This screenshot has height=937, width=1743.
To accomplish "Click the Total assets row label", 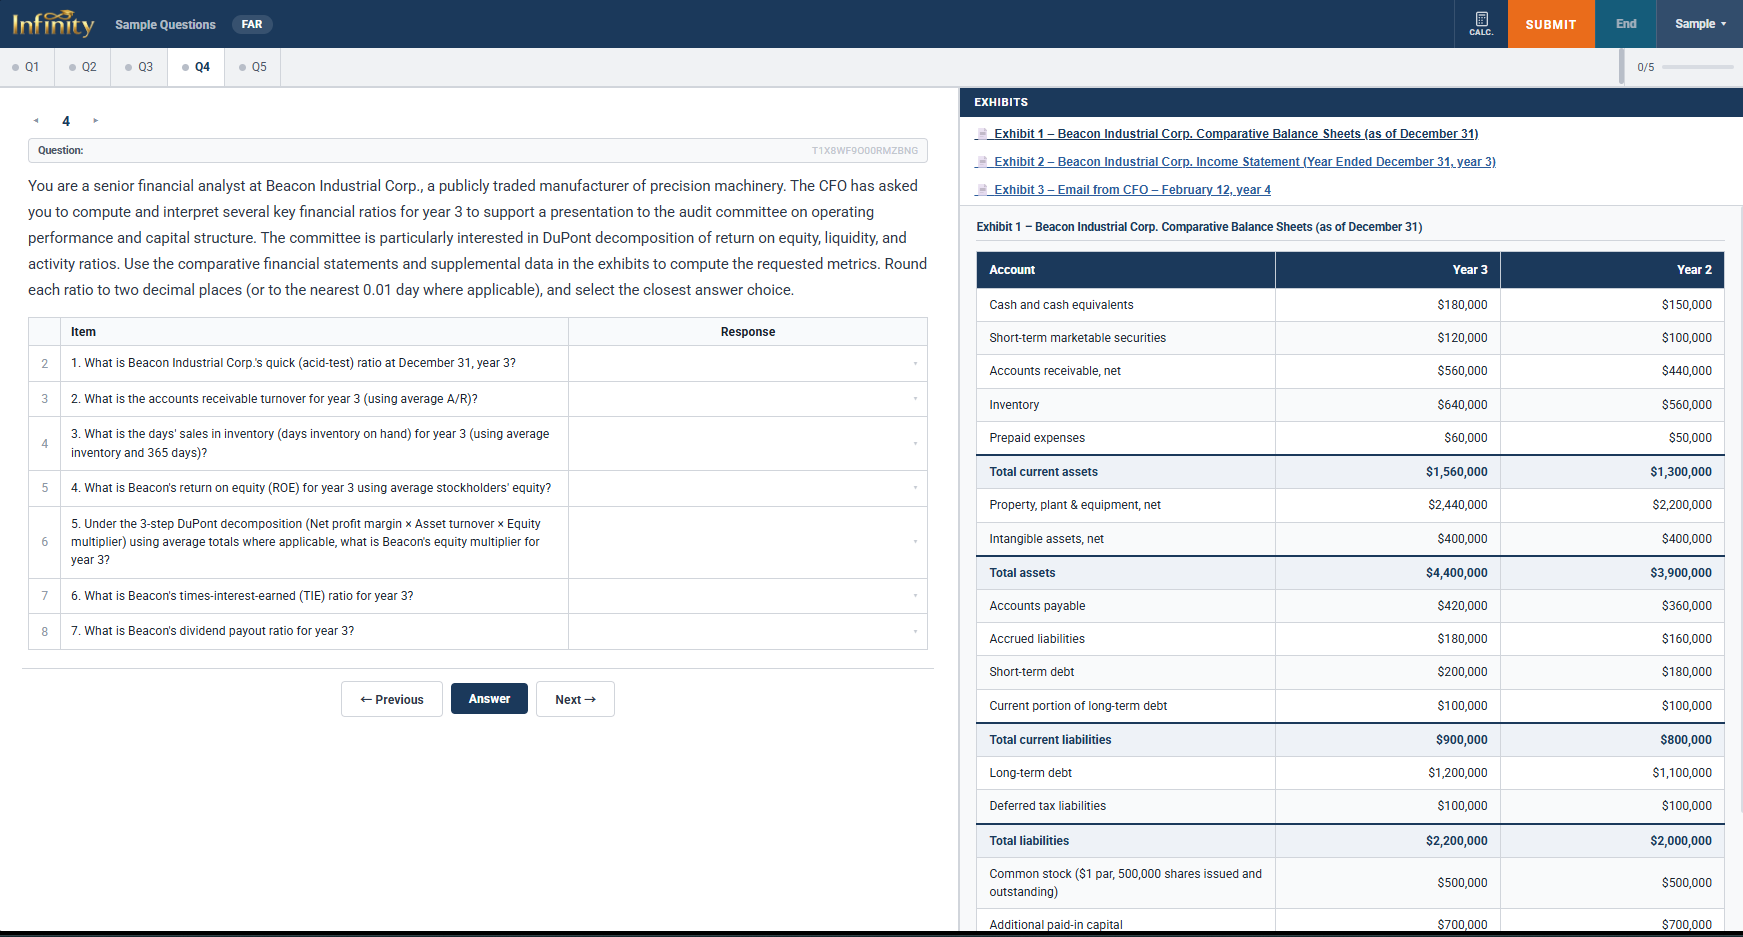I will click(1022, 573).
